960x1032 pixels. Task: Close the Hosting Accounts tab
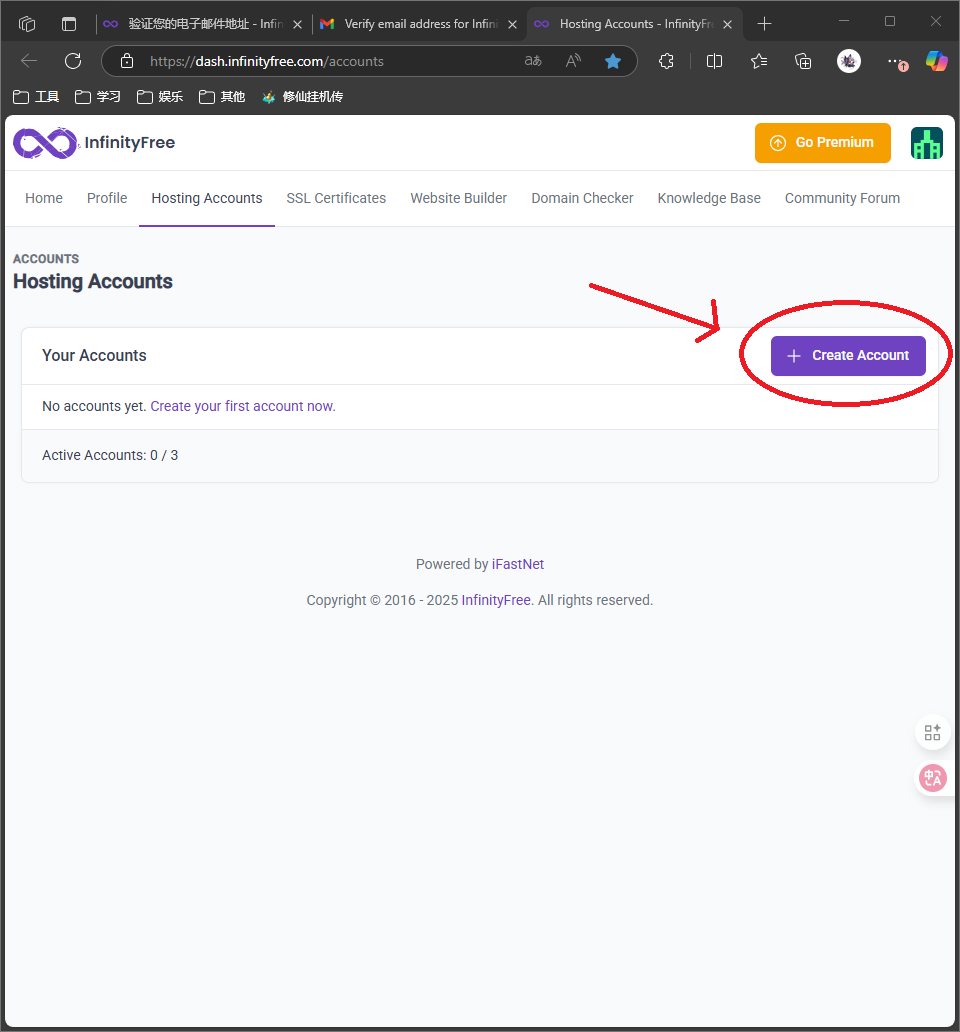[x=727, y=24]
